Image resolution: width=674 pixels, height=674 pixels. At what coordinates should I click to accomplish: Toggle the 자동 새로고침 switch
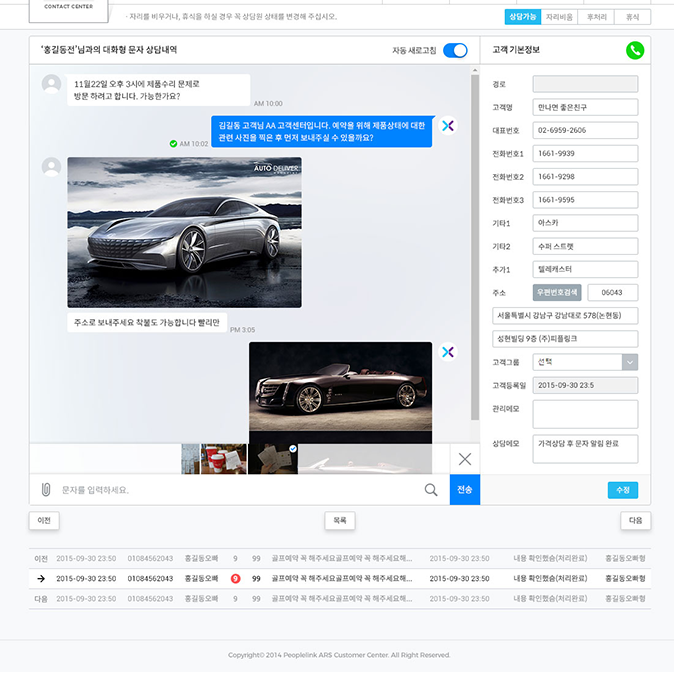pyautogui.click(x=455, y=50)
